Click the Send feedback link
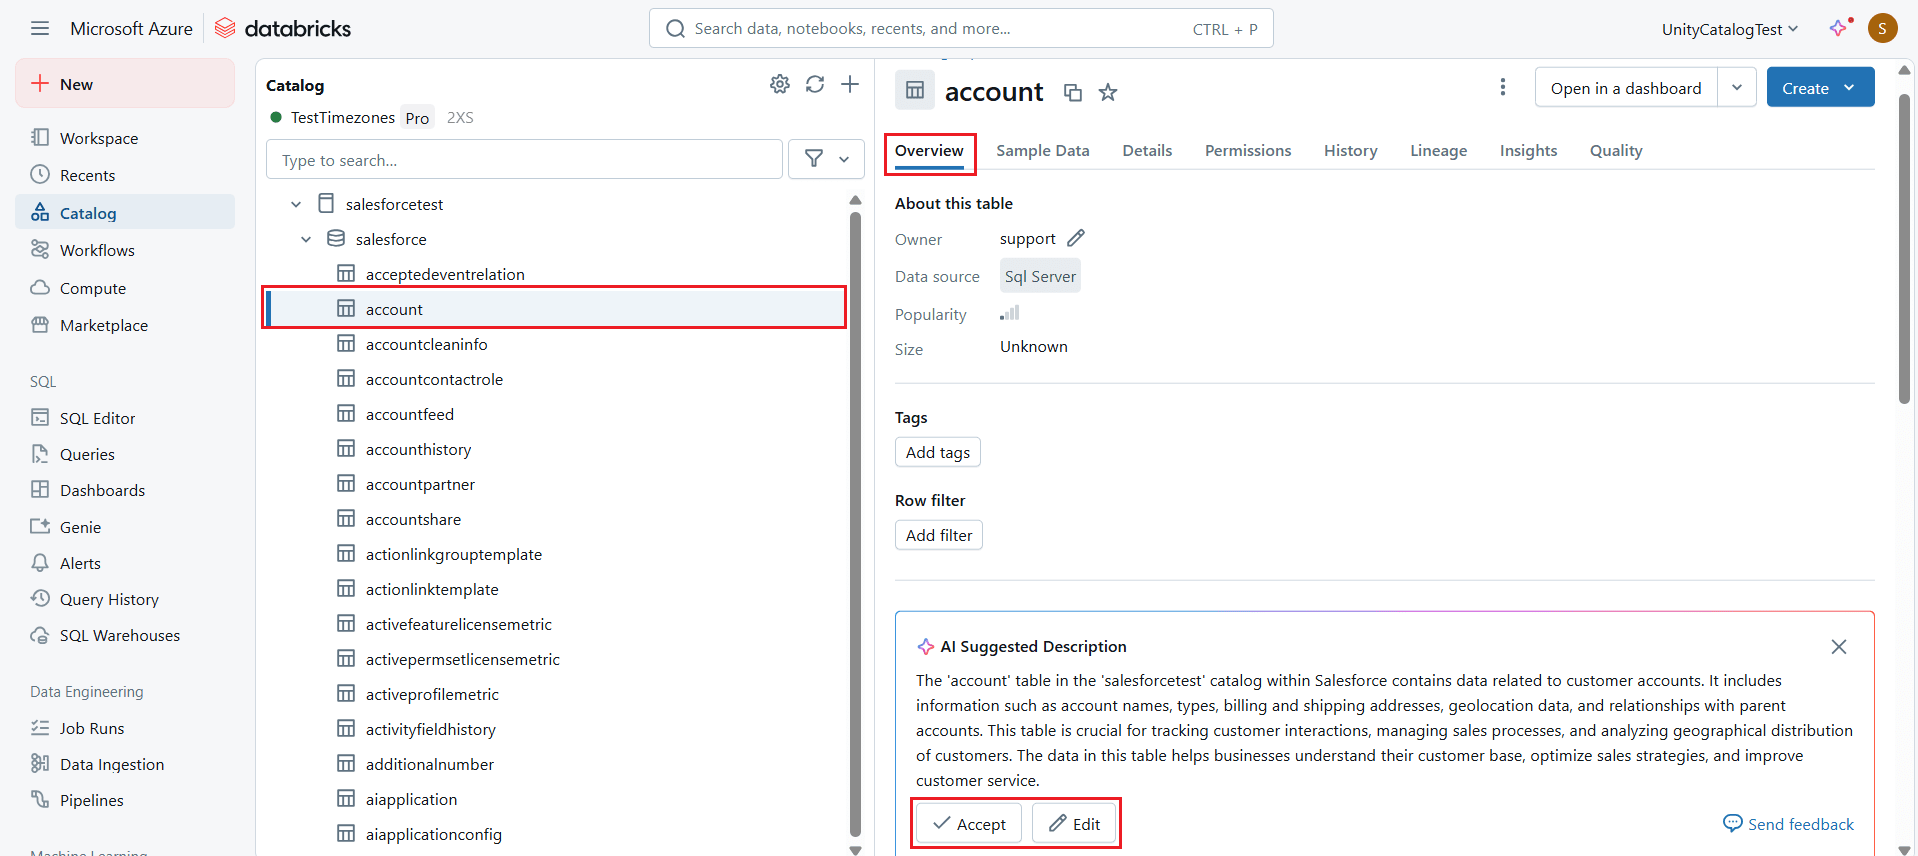 point(1788,824)
